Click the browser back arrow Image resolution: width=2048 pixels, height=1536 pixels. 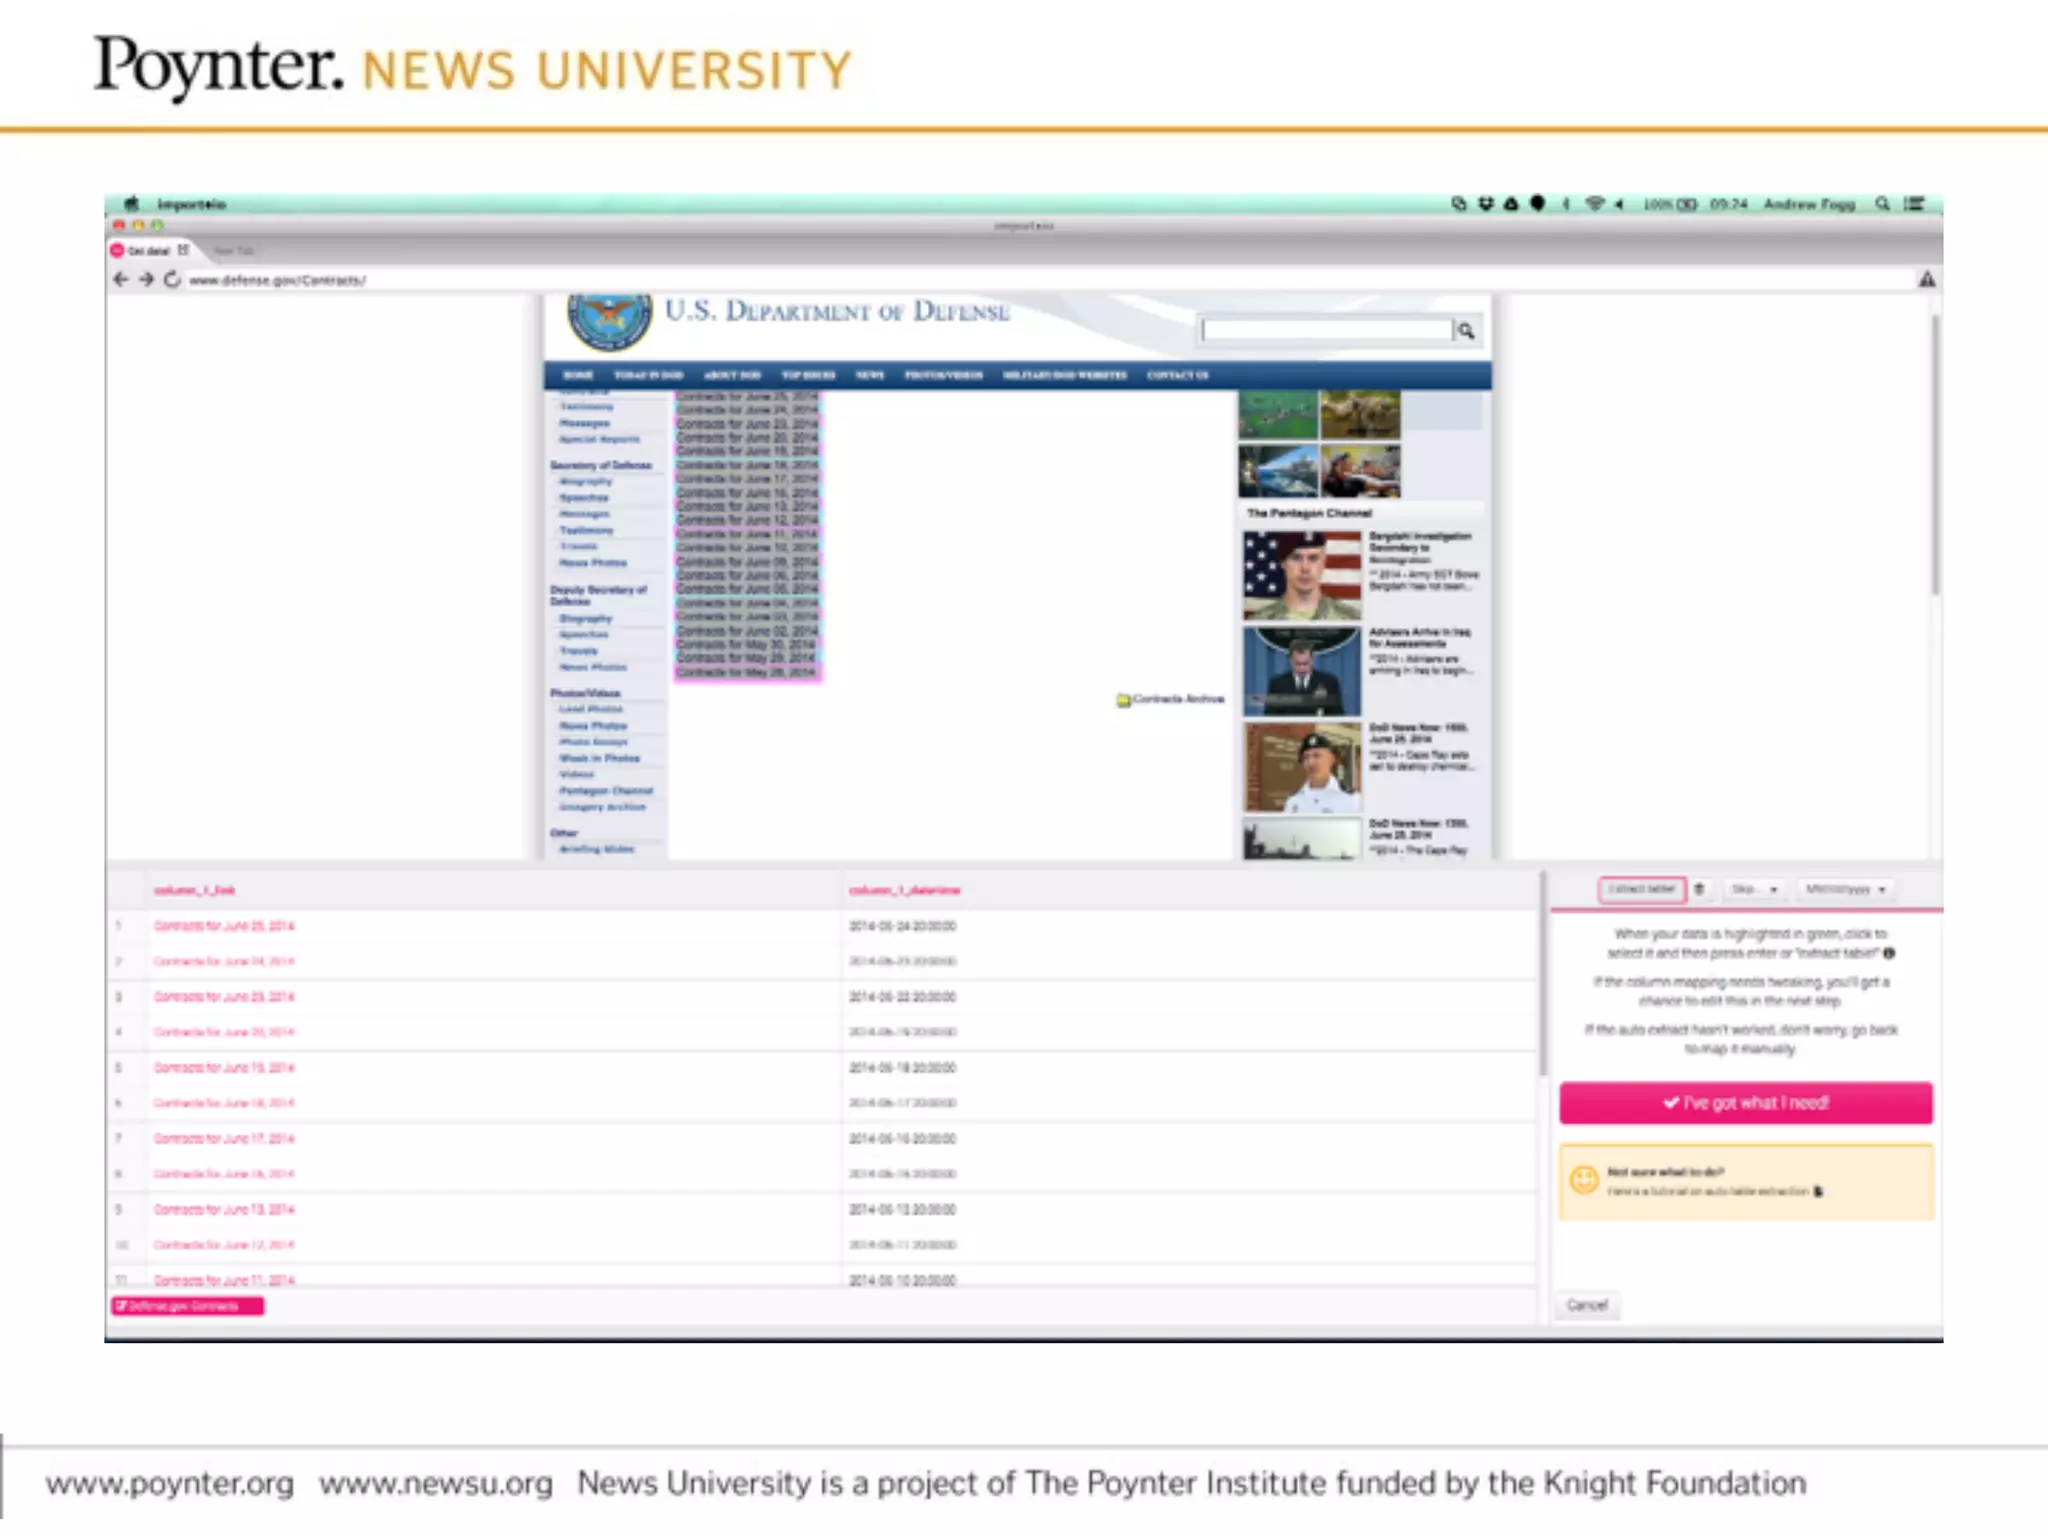coord(121,280)
